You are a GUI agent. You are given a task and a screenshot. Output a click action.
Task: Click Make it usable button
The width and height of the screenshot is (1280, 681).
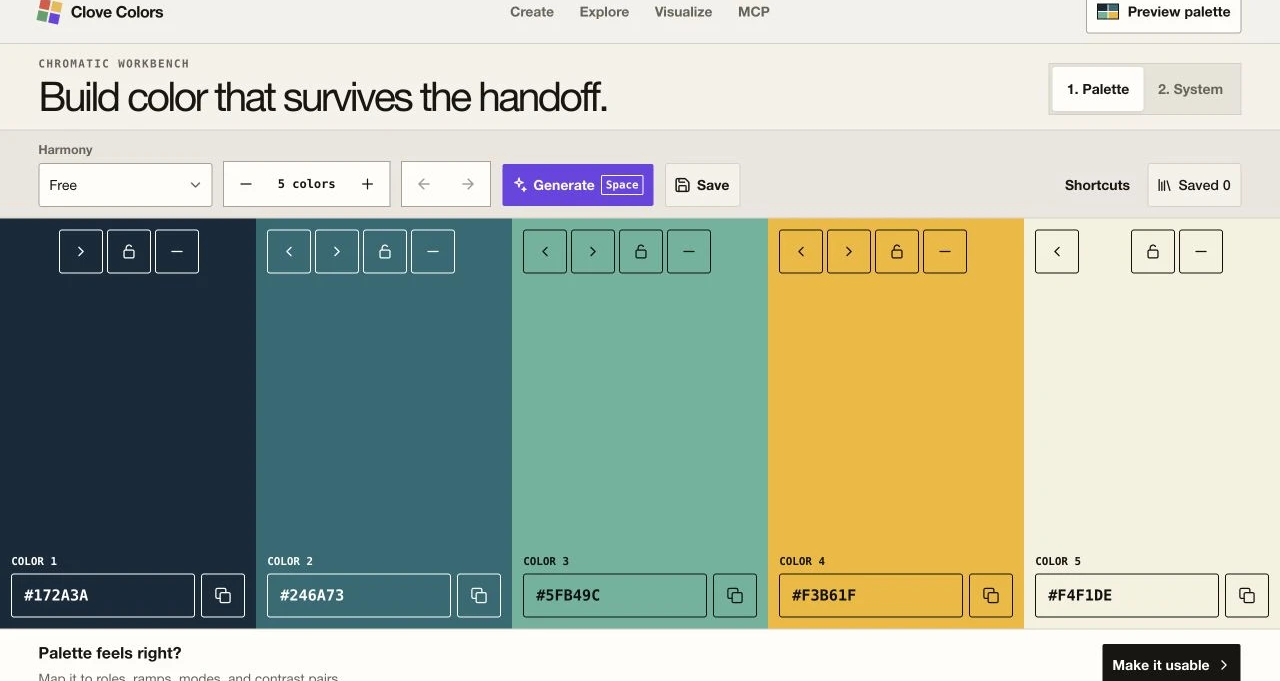pyautogui.click(x=1171, y=664)
